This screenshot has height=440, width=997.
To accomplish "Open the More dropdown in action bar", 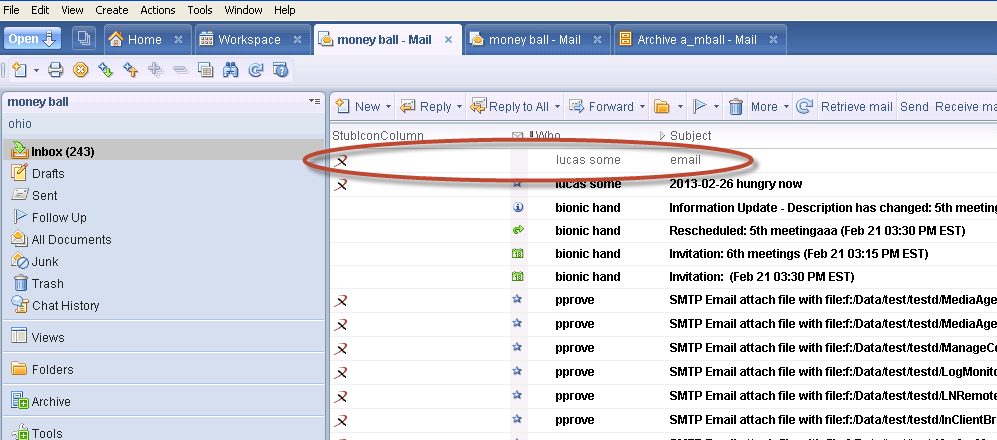I will tap(770, 106).
